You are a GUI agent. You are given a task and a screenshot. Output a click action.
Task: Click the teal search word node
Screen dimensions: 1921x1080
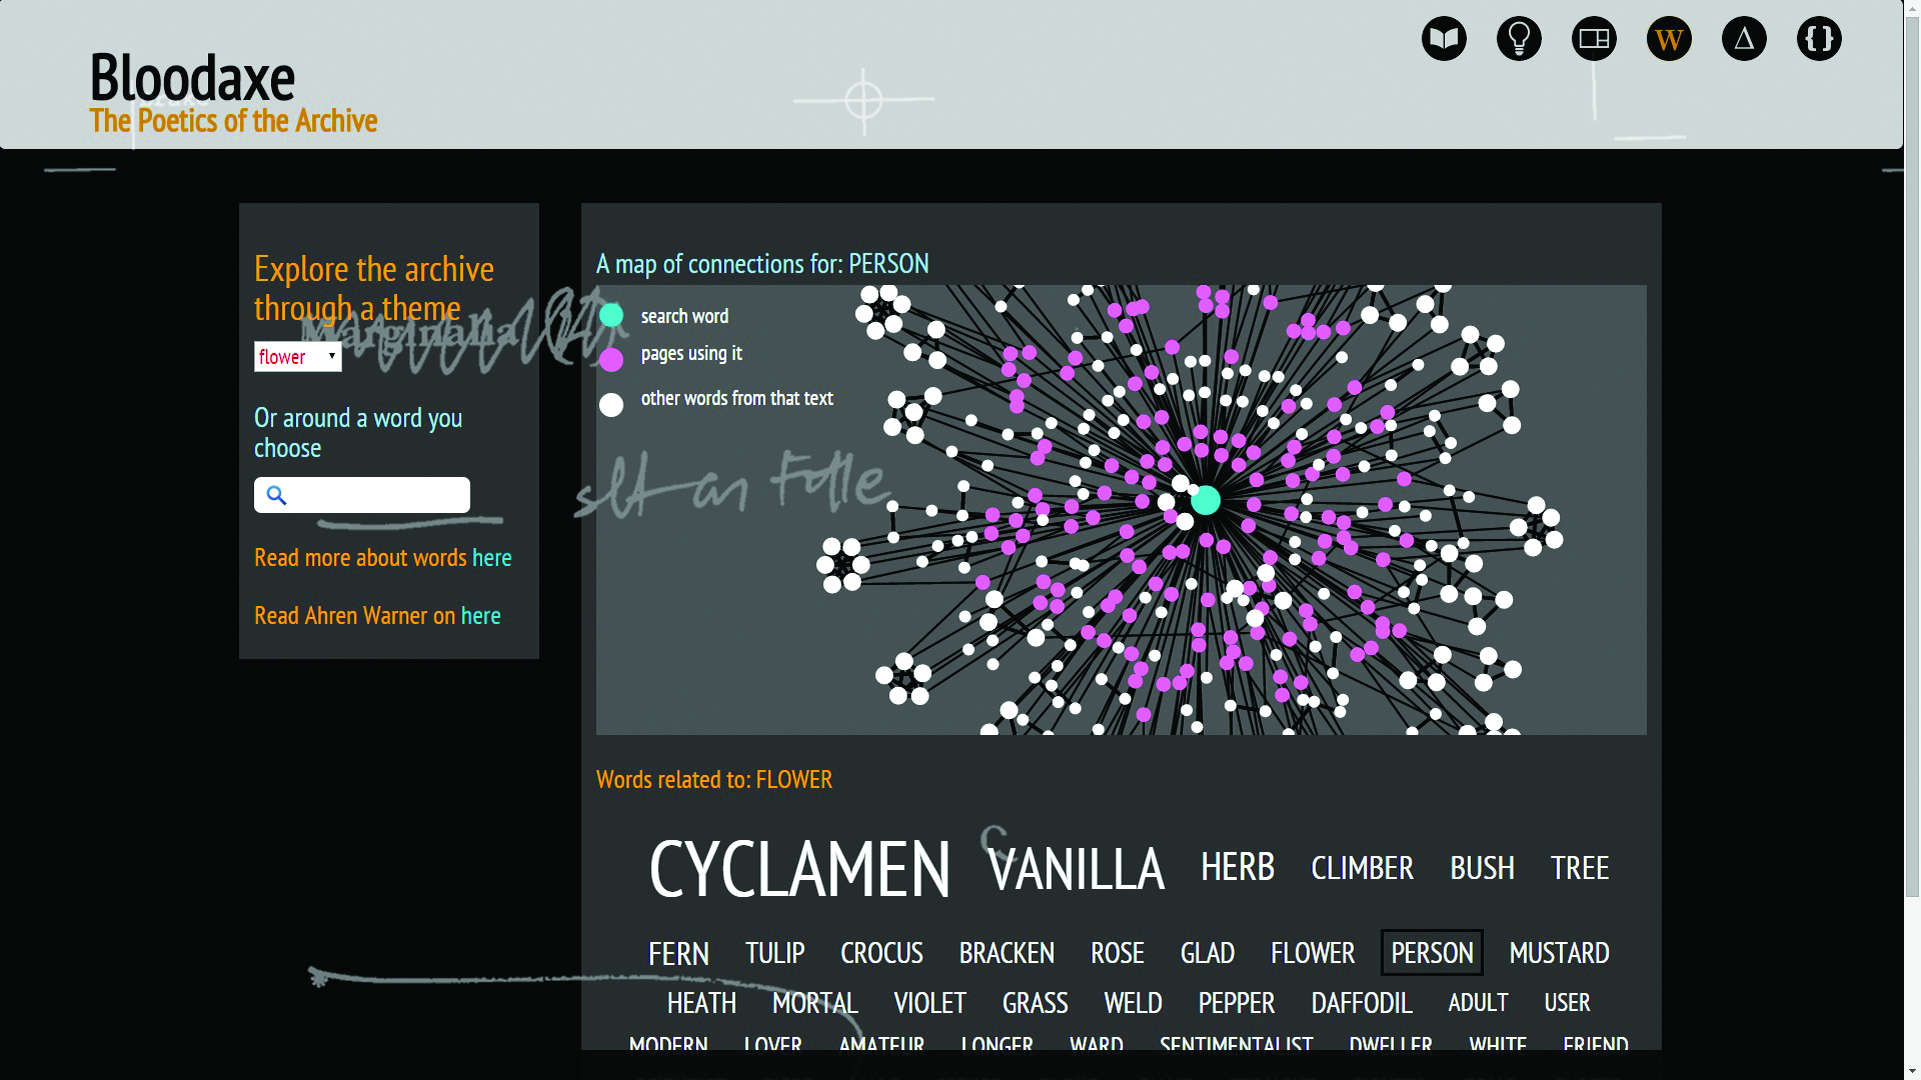pyautogui.click(x=1206, y=500)
